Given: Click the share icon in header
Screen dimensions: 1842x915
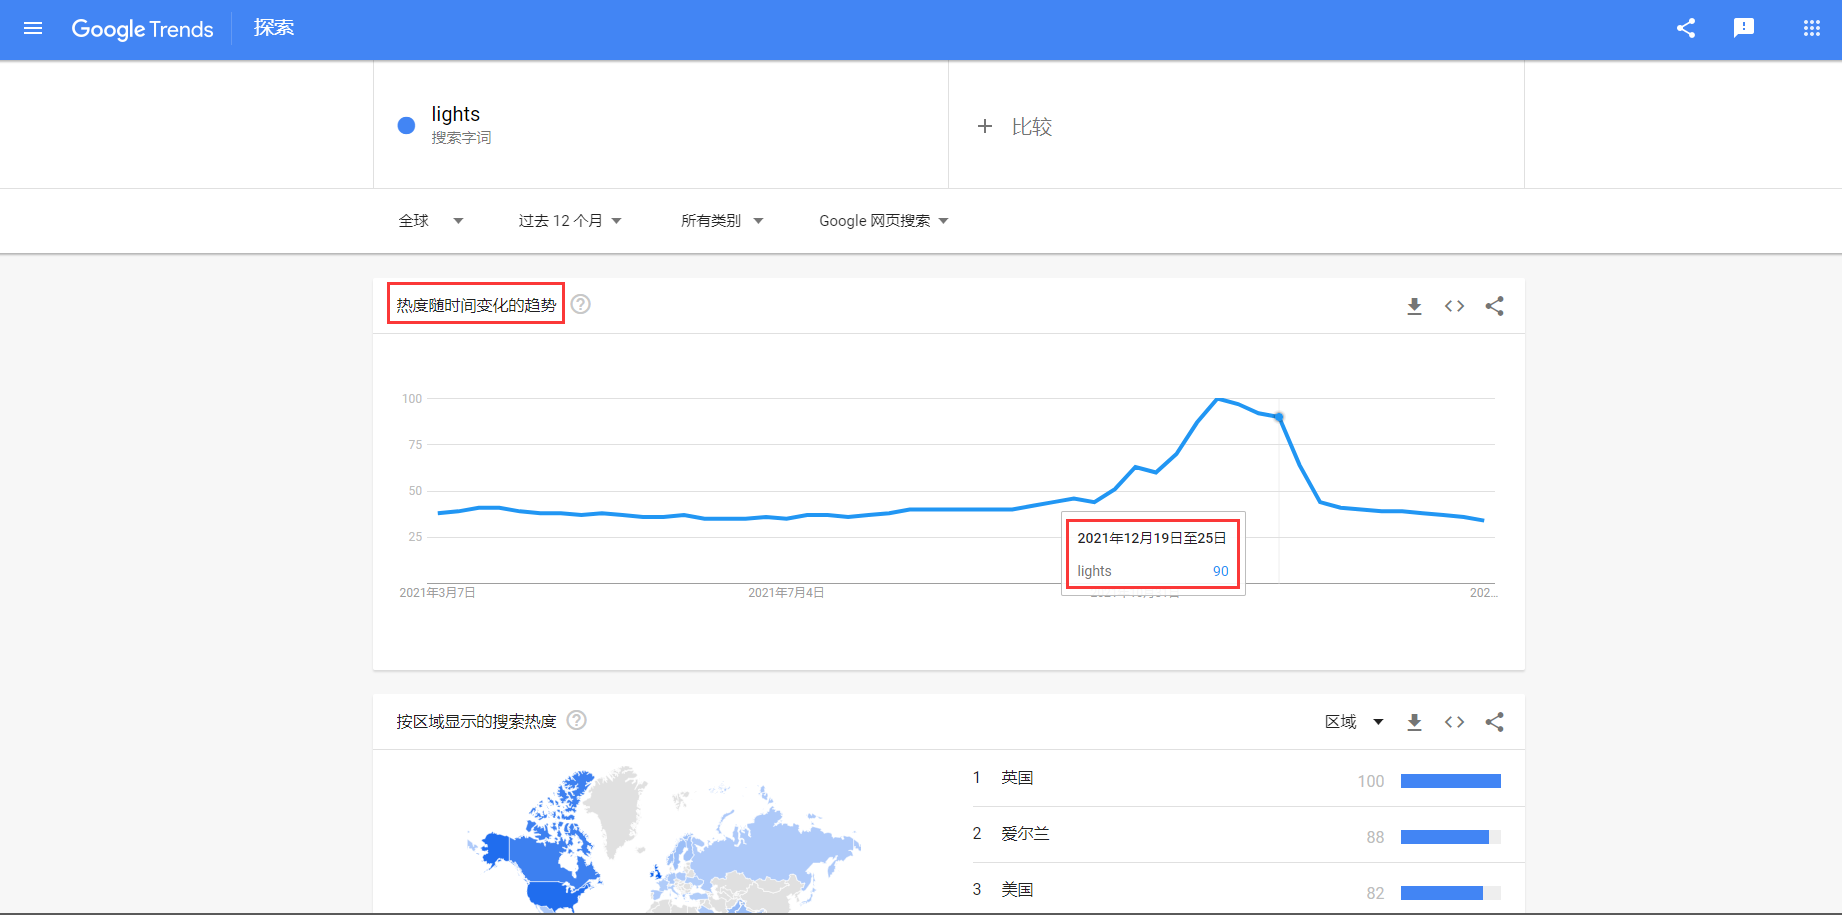Looking at the screenshot, I should (1686, 28).
